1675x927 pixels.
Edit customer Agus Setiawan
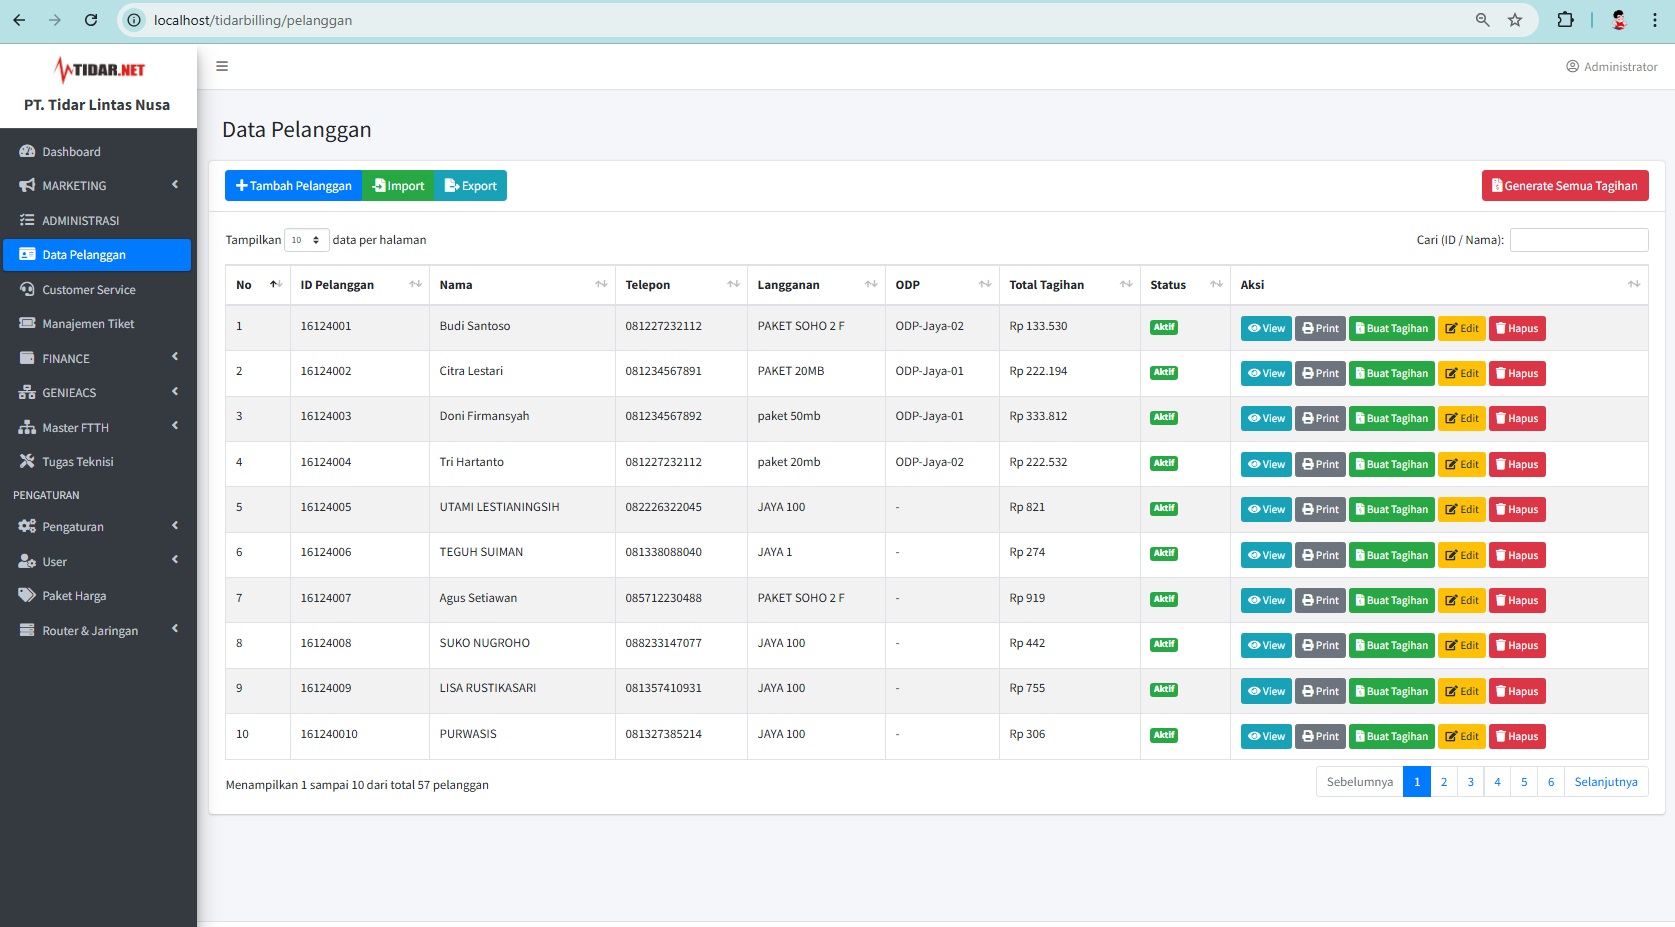point(1462,601)
